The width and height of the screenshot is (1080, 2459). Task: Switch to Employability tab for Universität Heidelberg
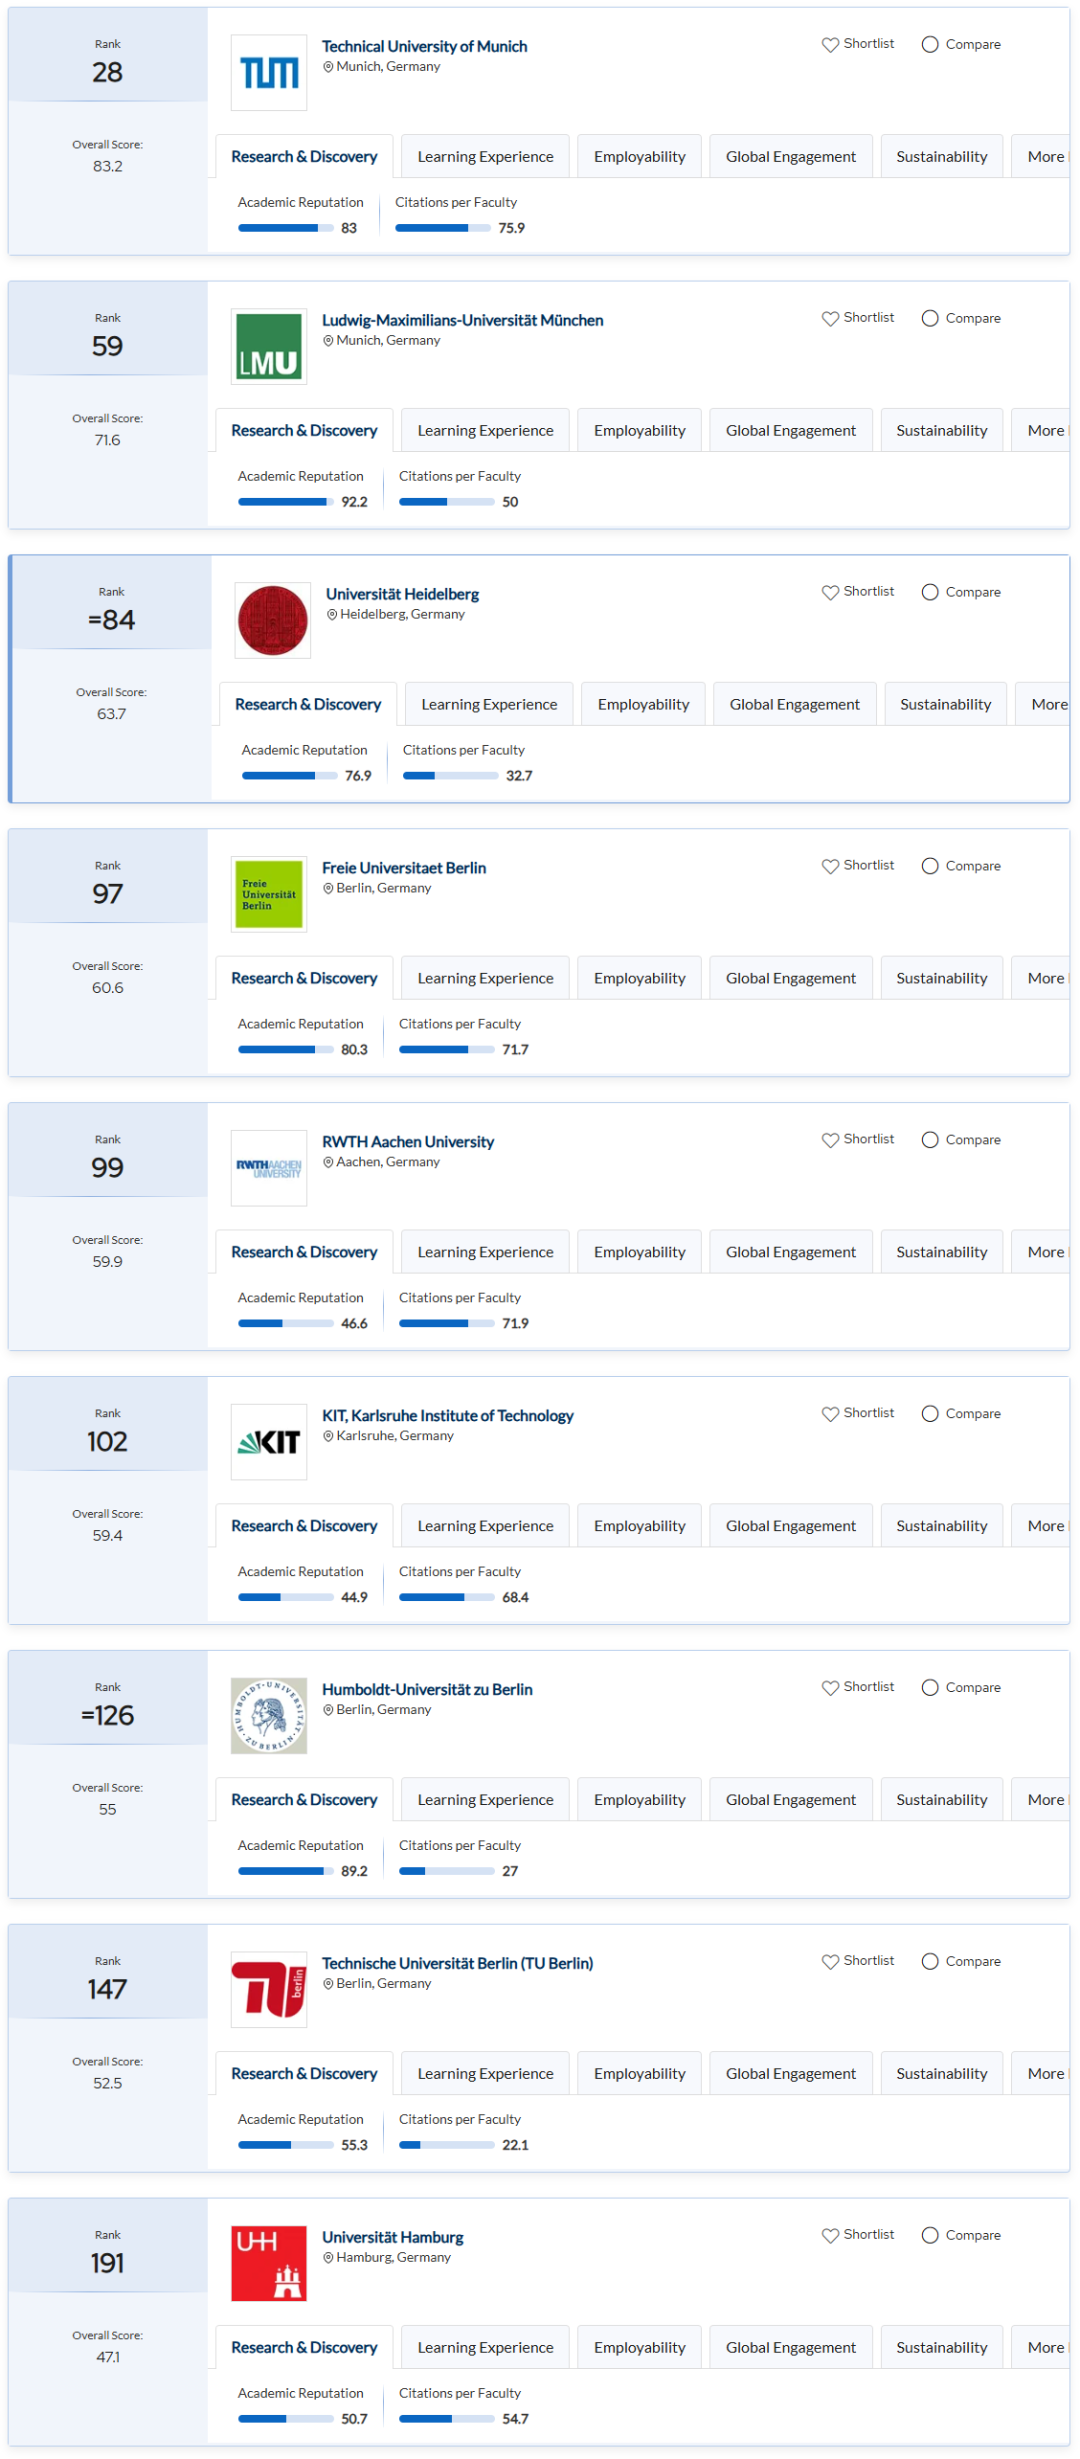[644, 705]
